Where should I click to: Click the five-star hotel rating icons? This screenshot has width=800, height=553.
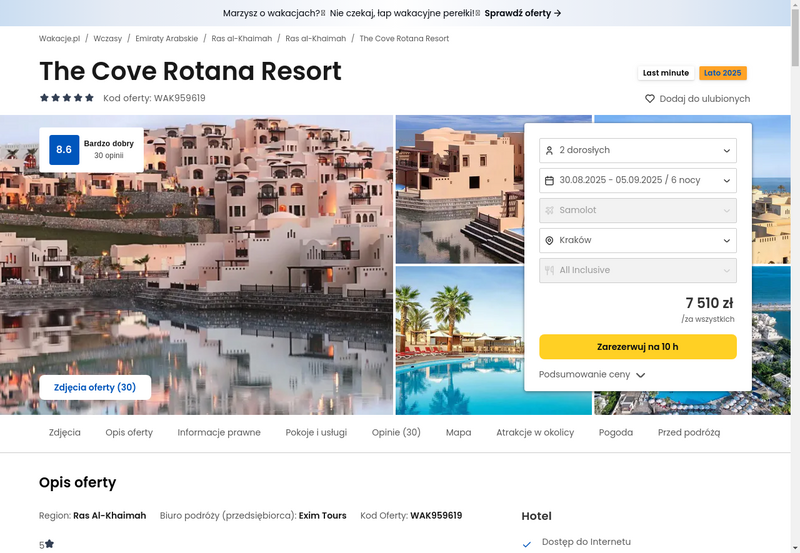click(x=67, y=97)
